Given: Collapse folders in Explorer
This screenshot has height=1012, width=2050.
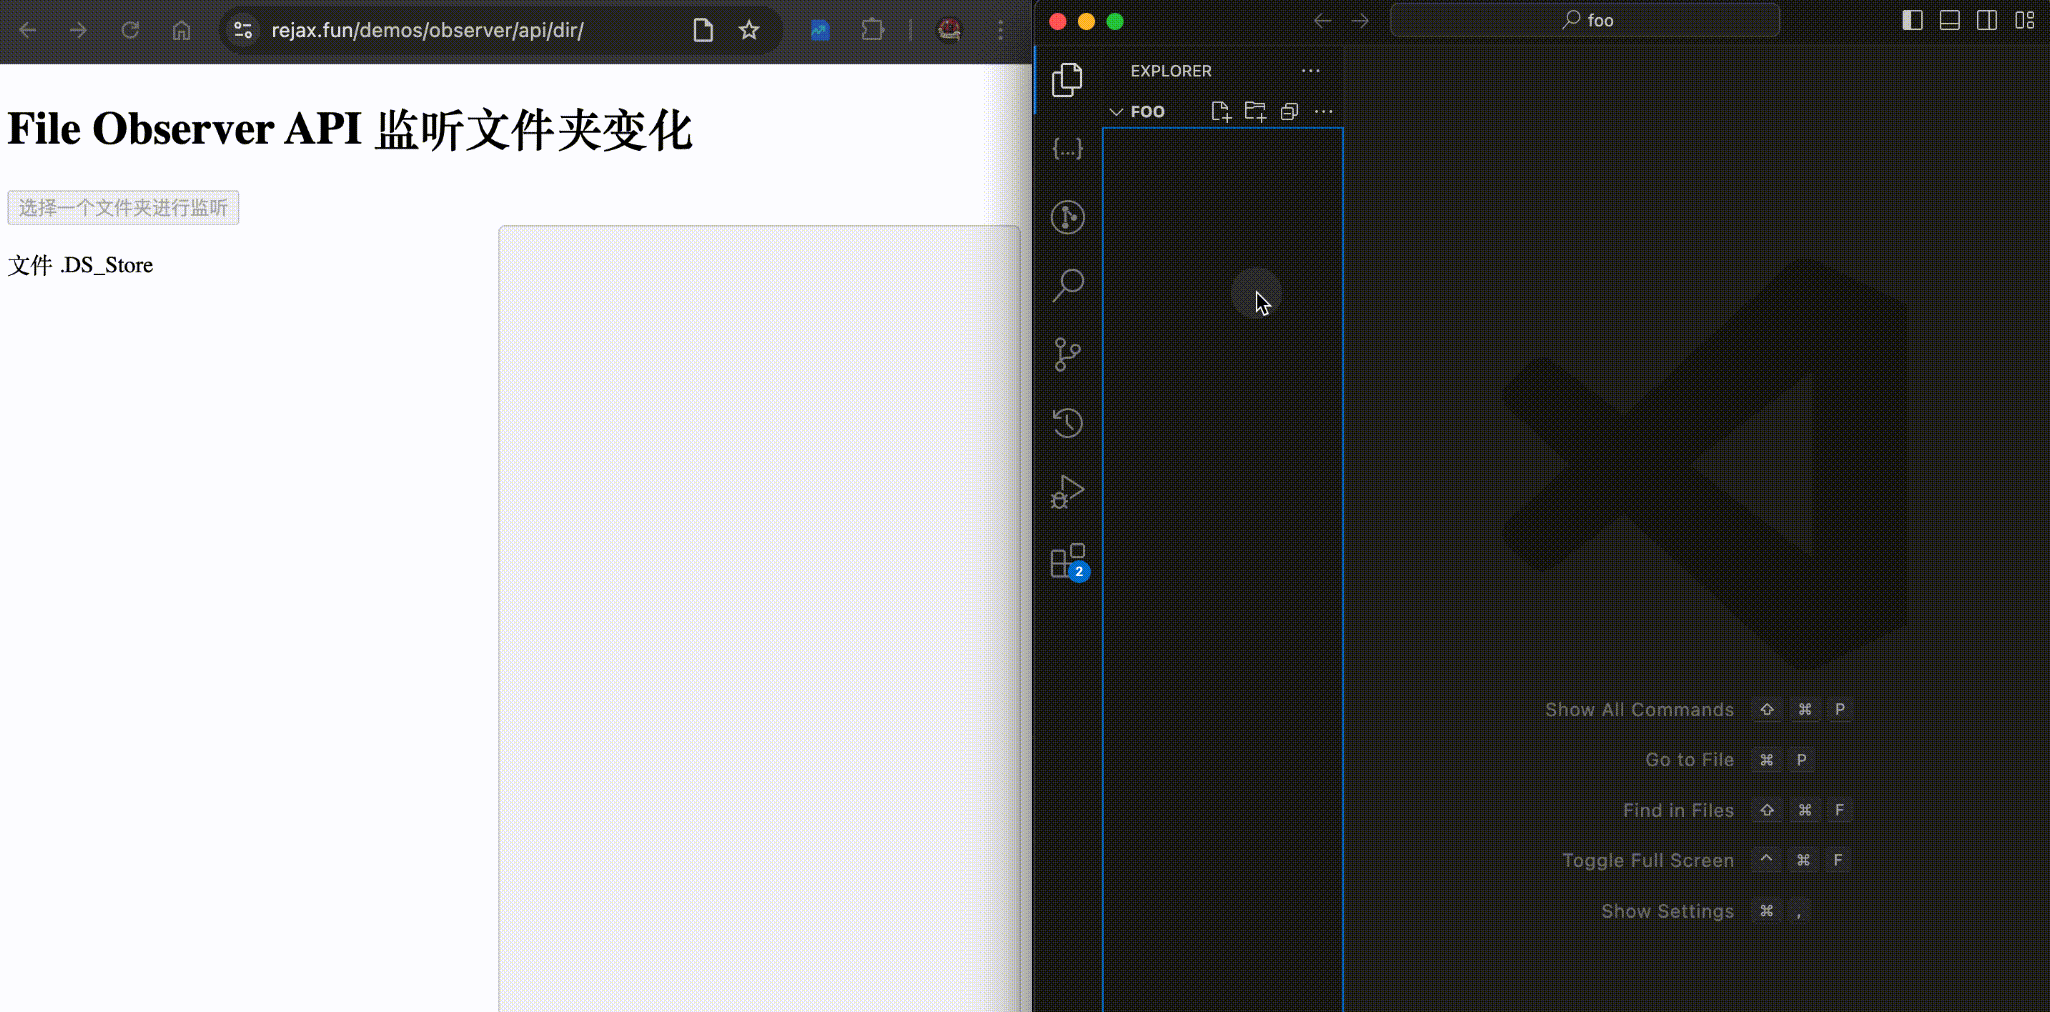Looking at the screenshot, I should coord(1289,112).
